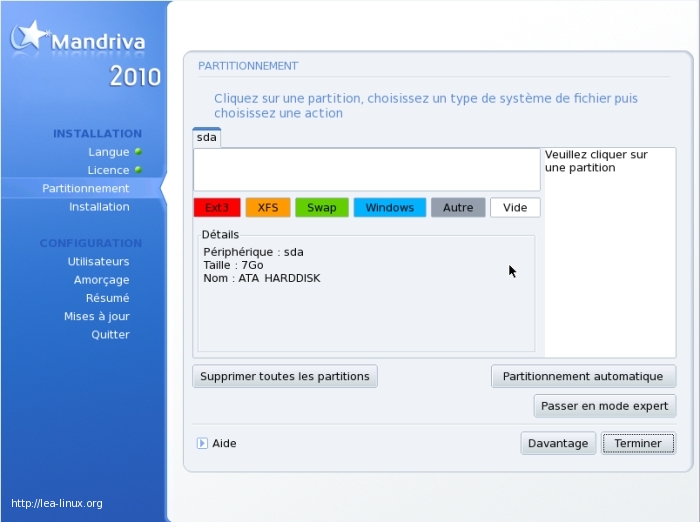This screenshot has width=700, height=522.
Task: Open the lea-linux.org link
Action: pyautogui.click(x=56, y=503)
